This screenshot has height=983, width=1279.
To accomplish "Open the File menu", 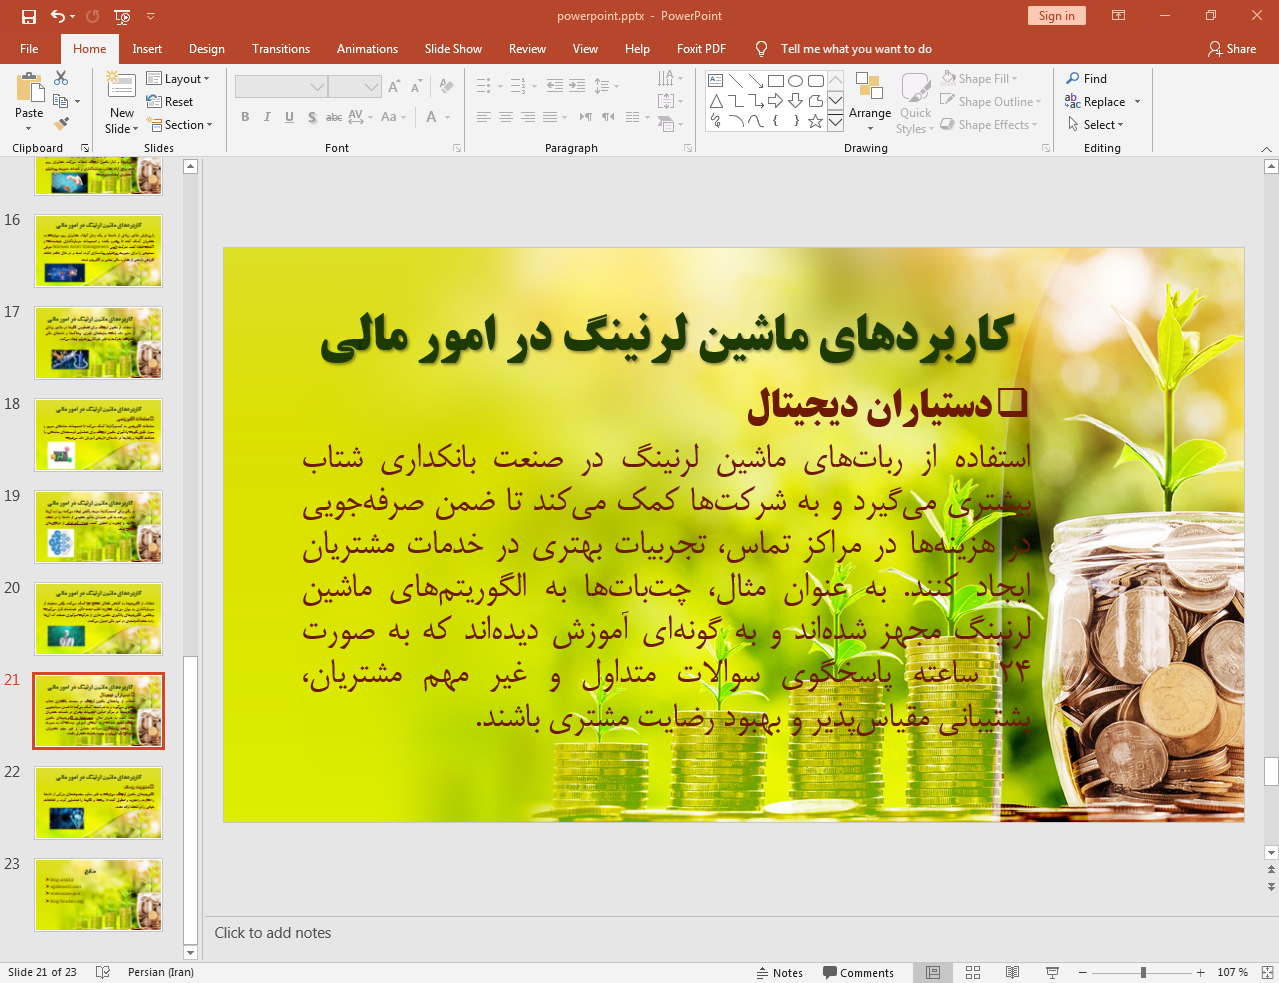I will tap(29, 49).
